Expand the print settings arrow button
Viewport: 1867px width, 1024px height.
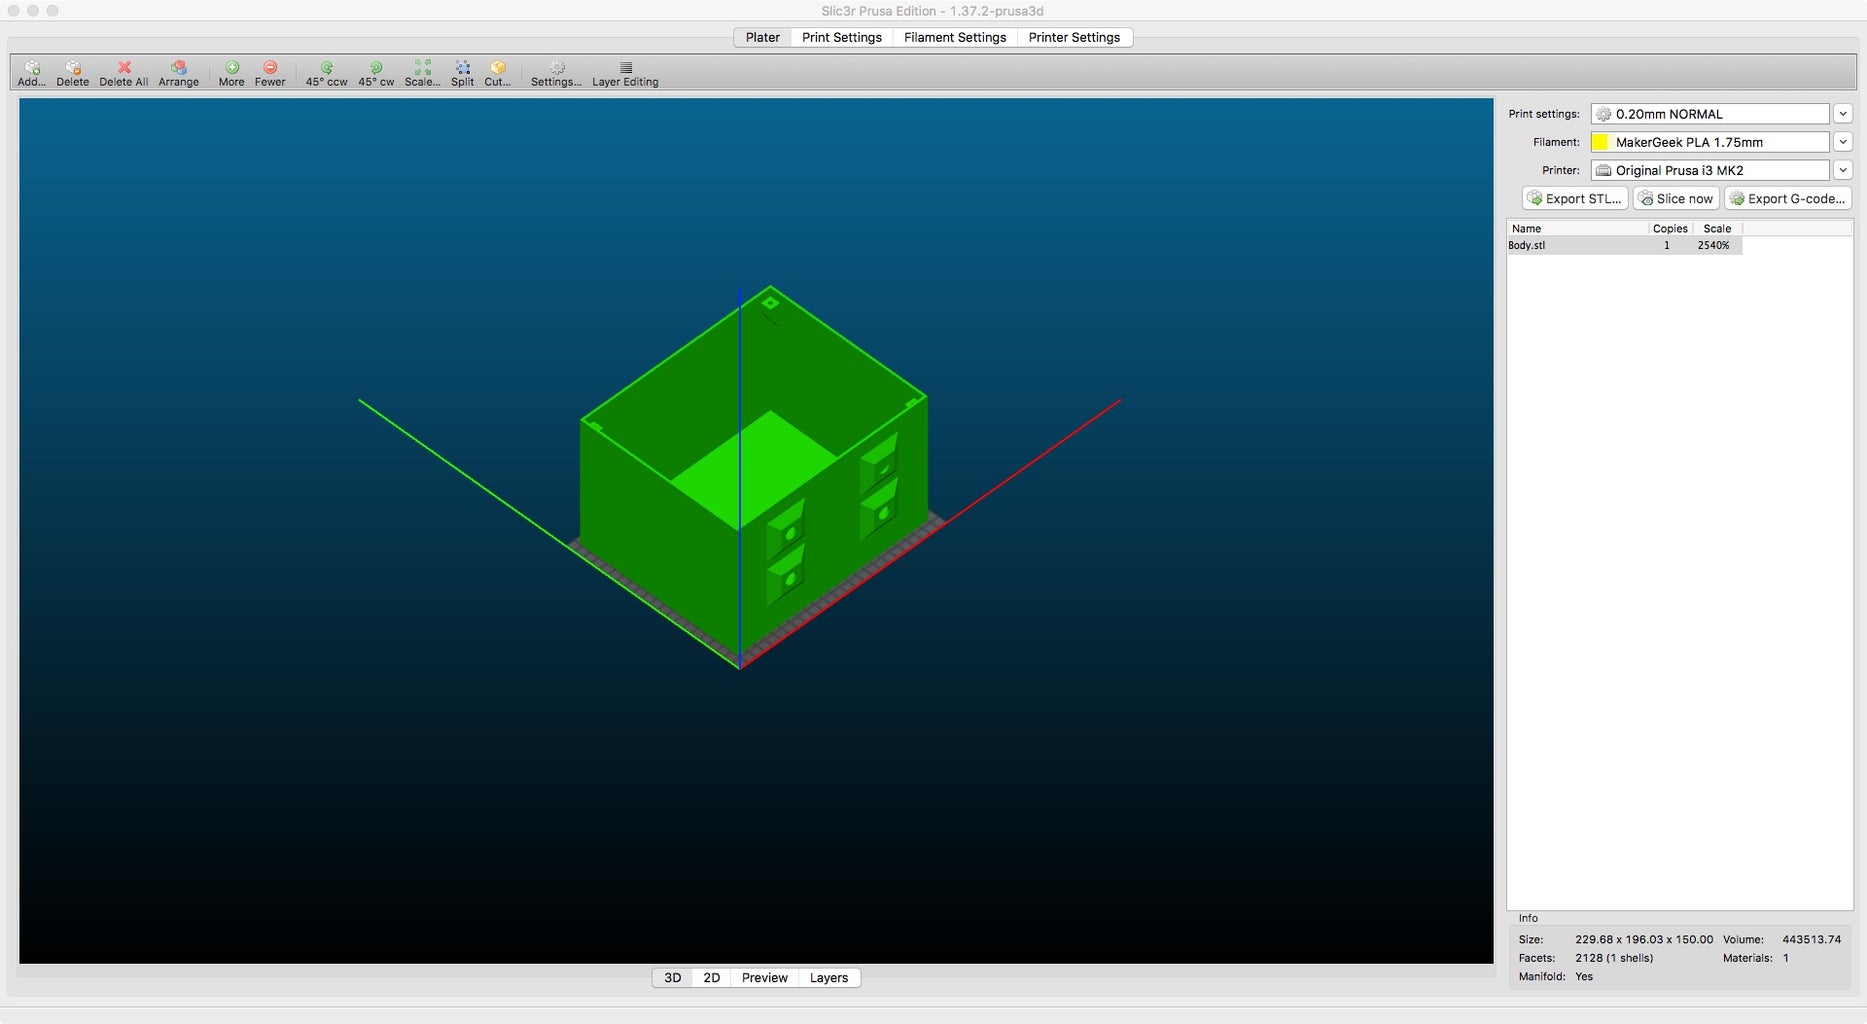point(1843,114)
